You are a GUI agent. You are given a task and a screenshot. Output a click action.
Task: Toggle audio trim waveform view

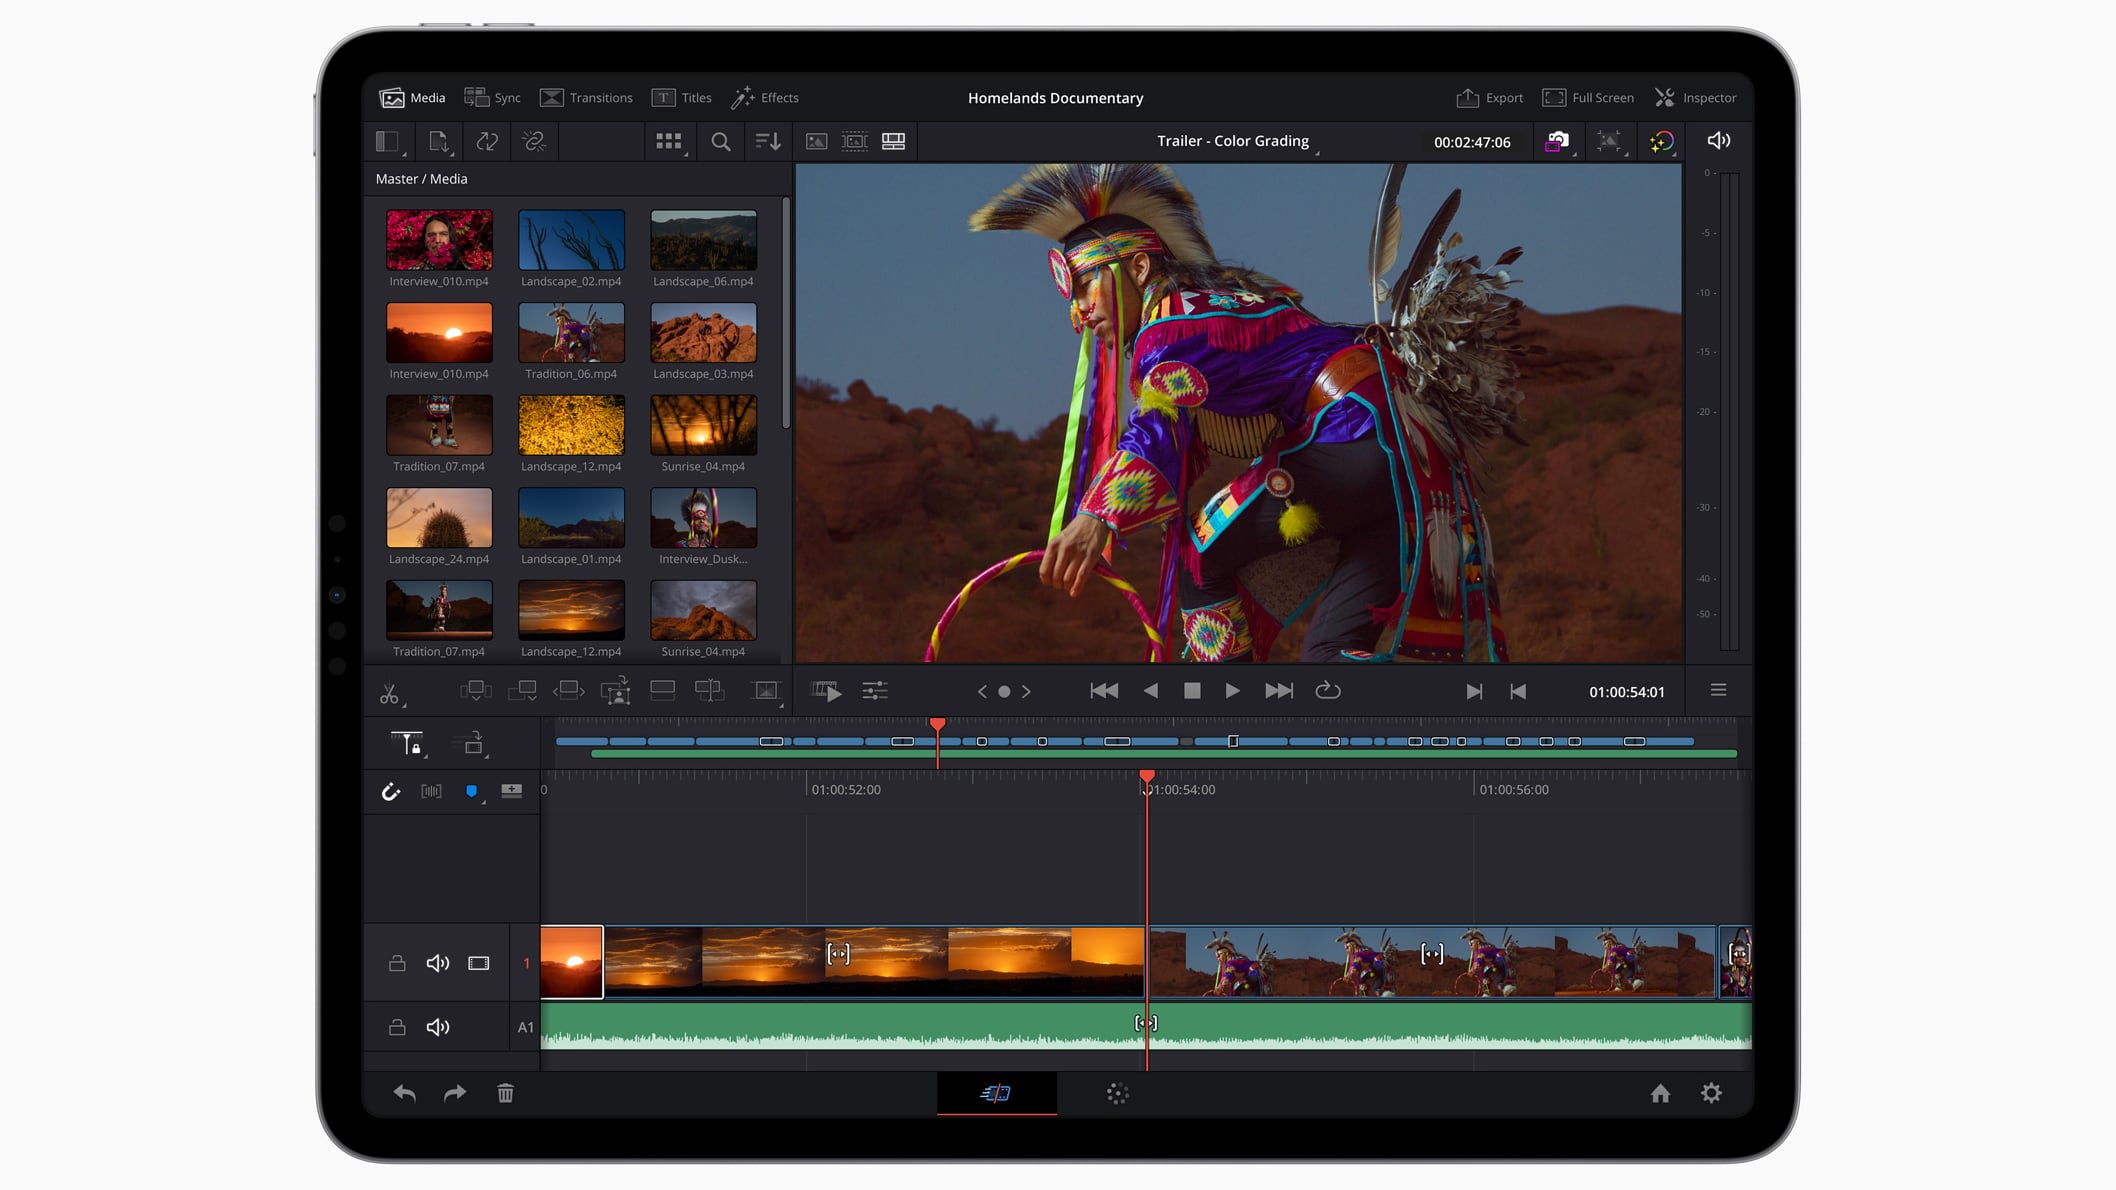coord(431,791)
